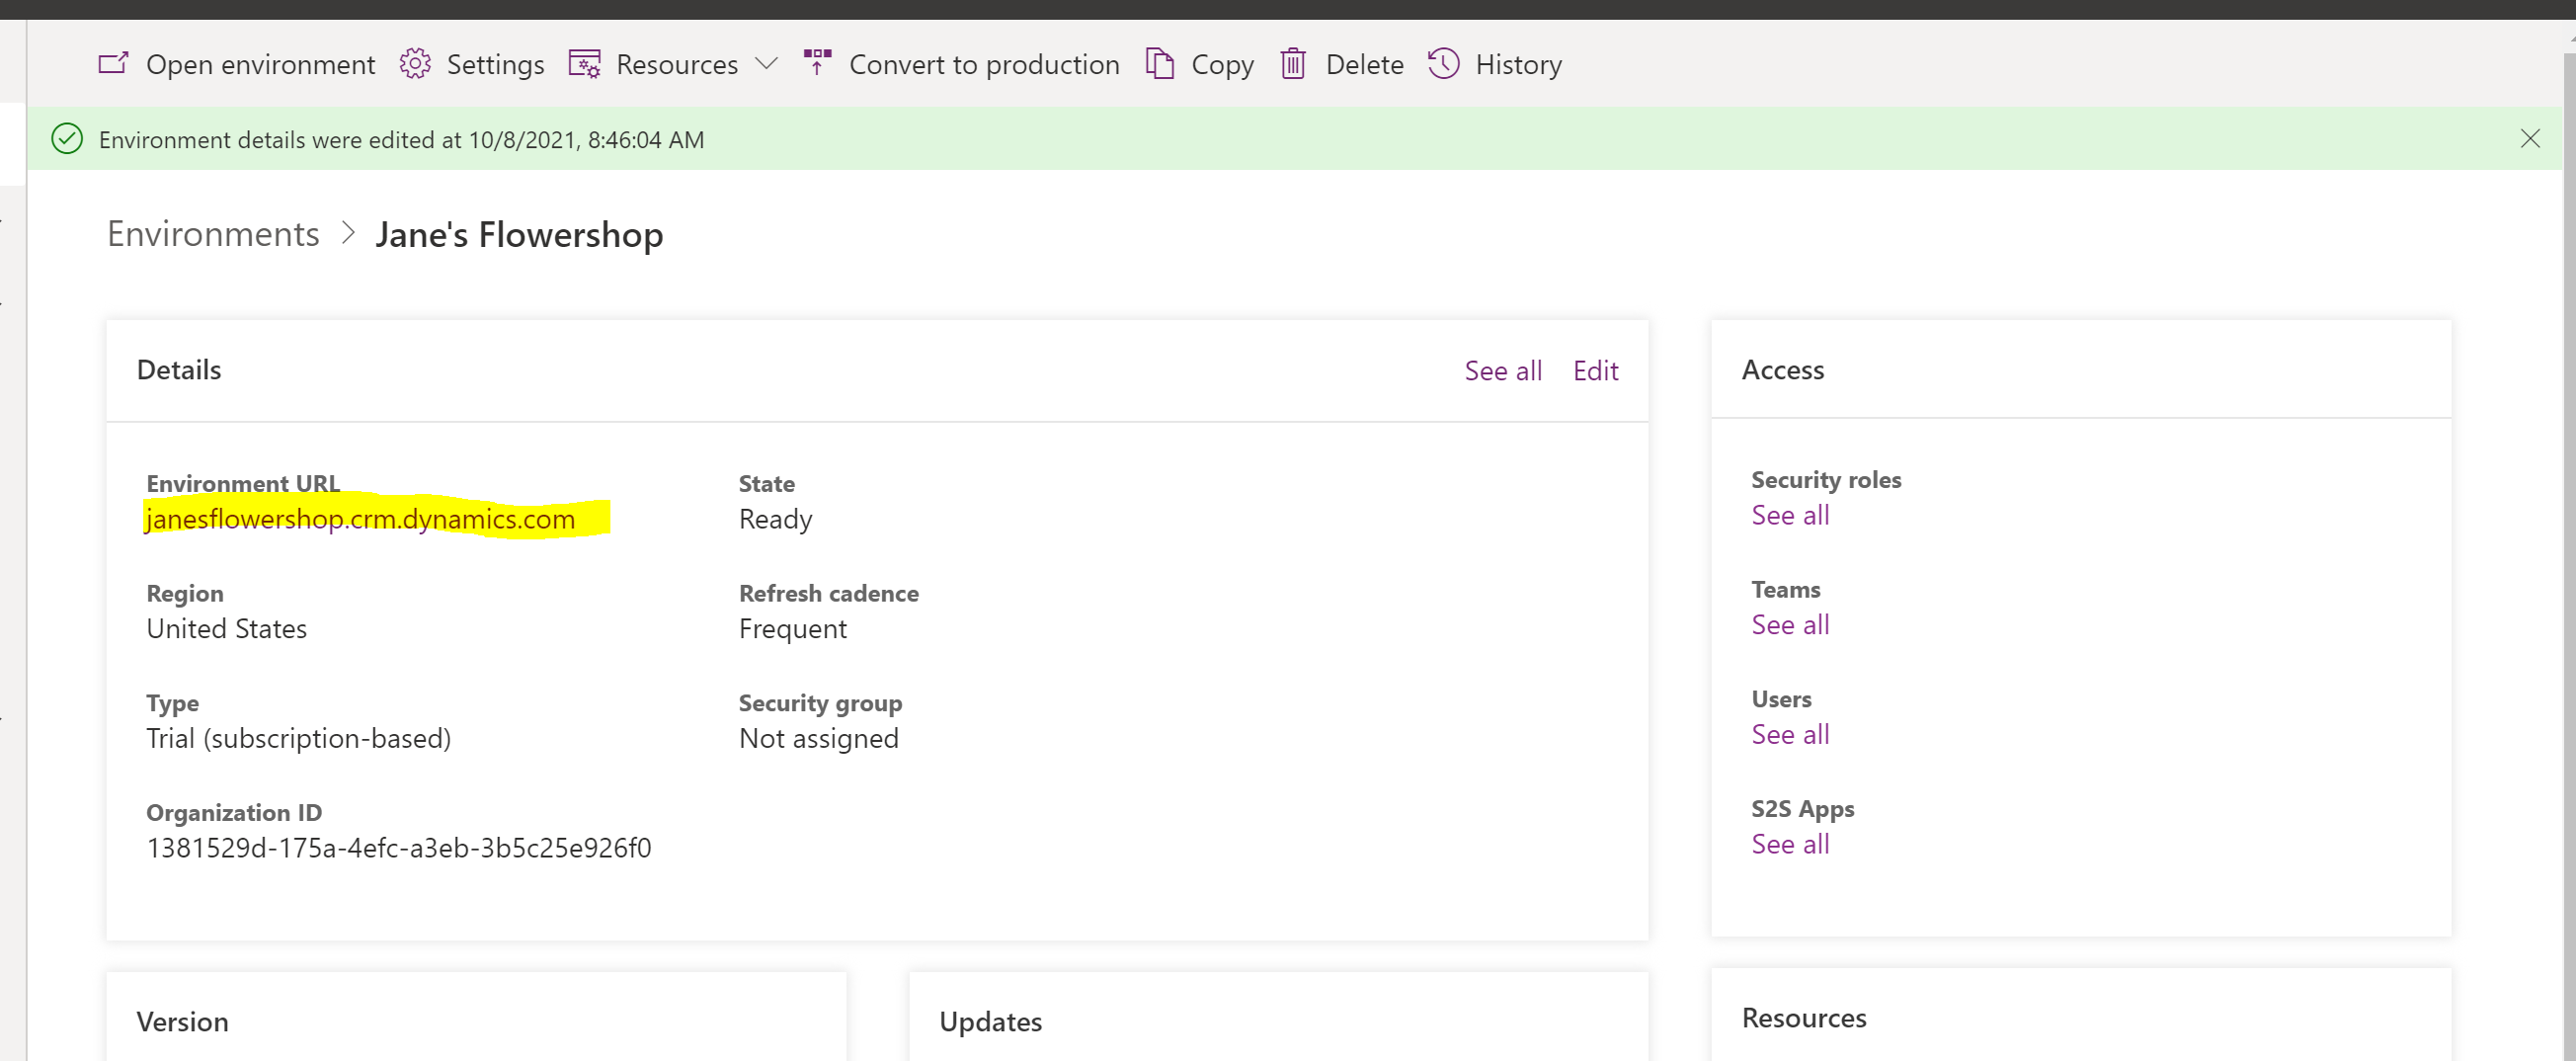Expand the Resources dropdown chevron
Screen dimensions: 2576x1061
pyautogui.click(x=766, y=64)
